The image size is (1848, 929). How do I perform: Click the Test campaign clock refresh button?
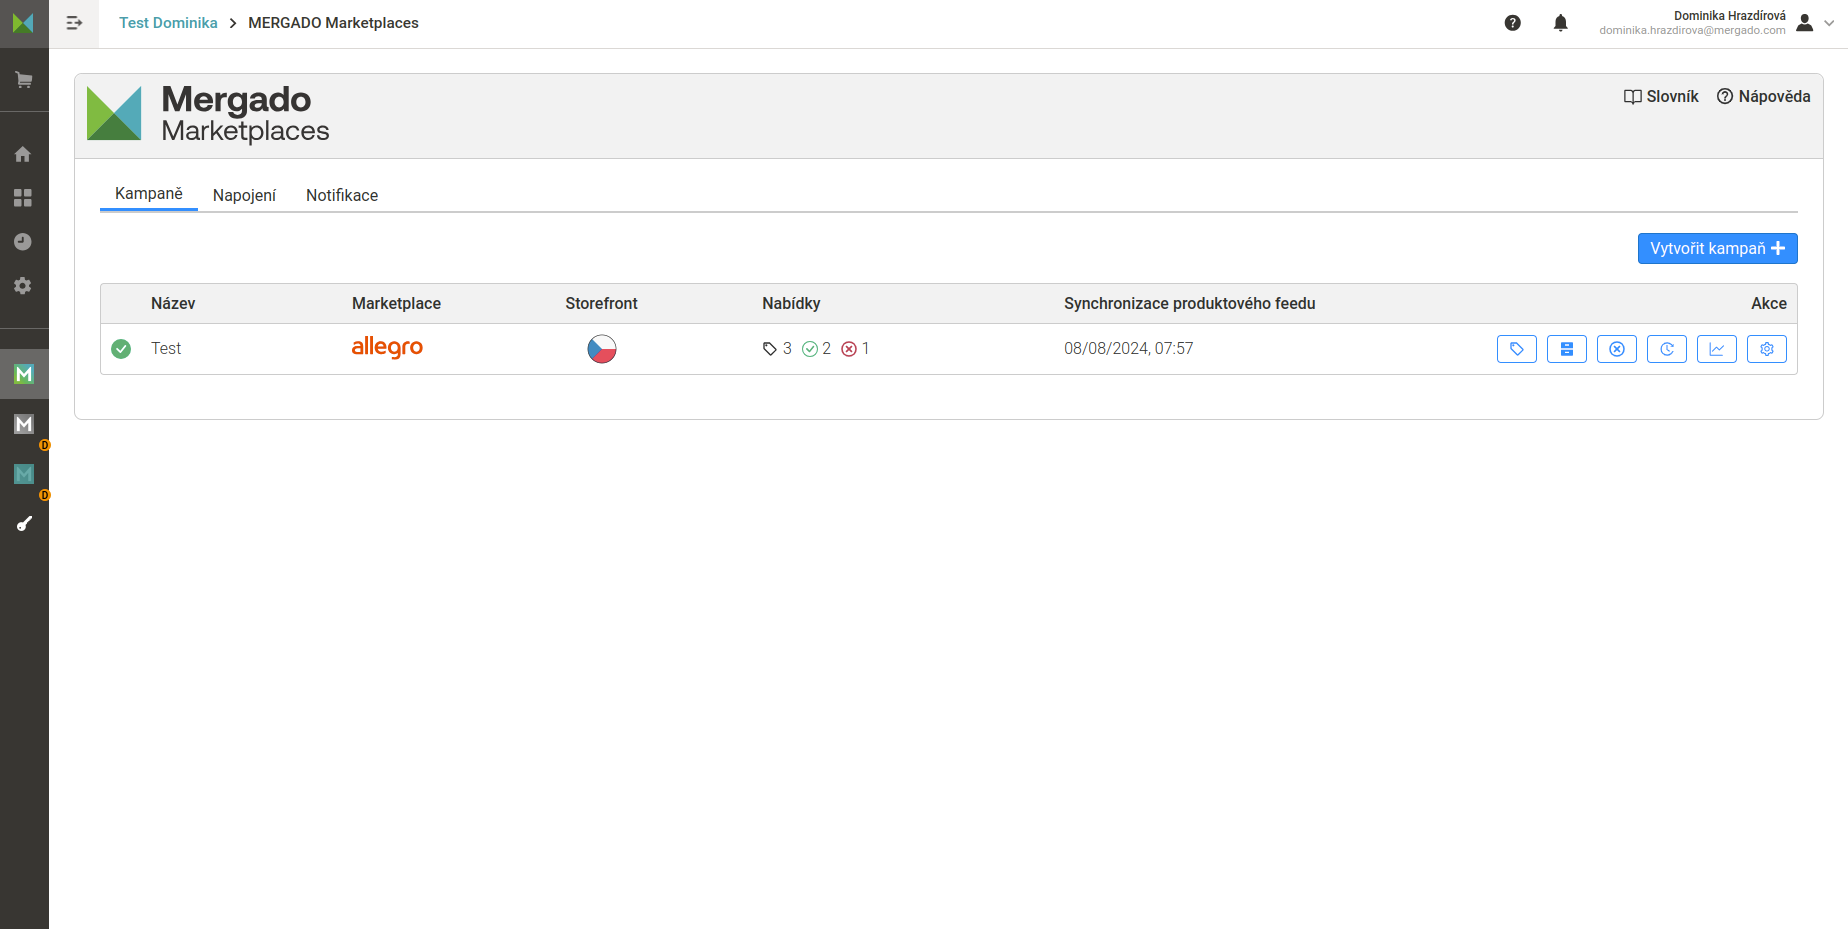tap(1667, 349)
